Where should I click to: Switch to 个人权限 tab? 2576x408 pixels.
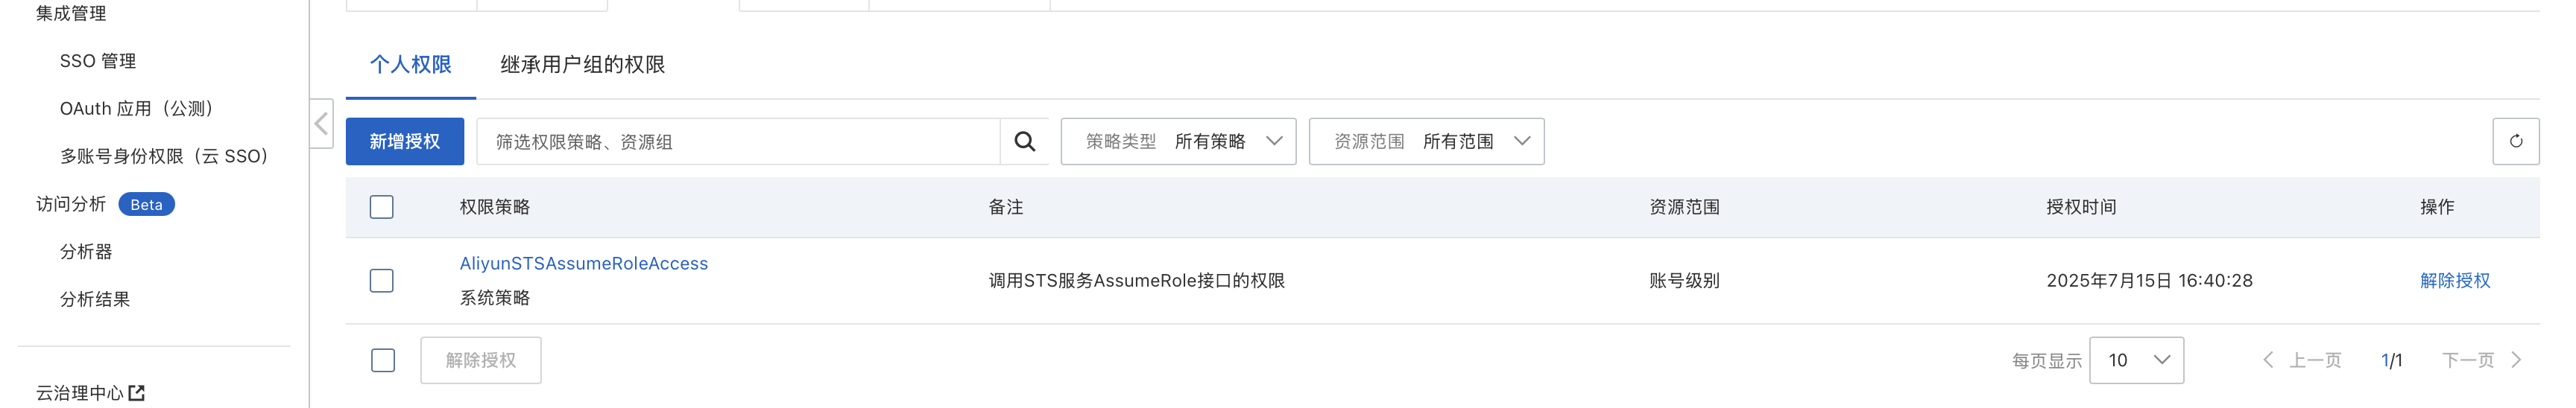[411, 65]
